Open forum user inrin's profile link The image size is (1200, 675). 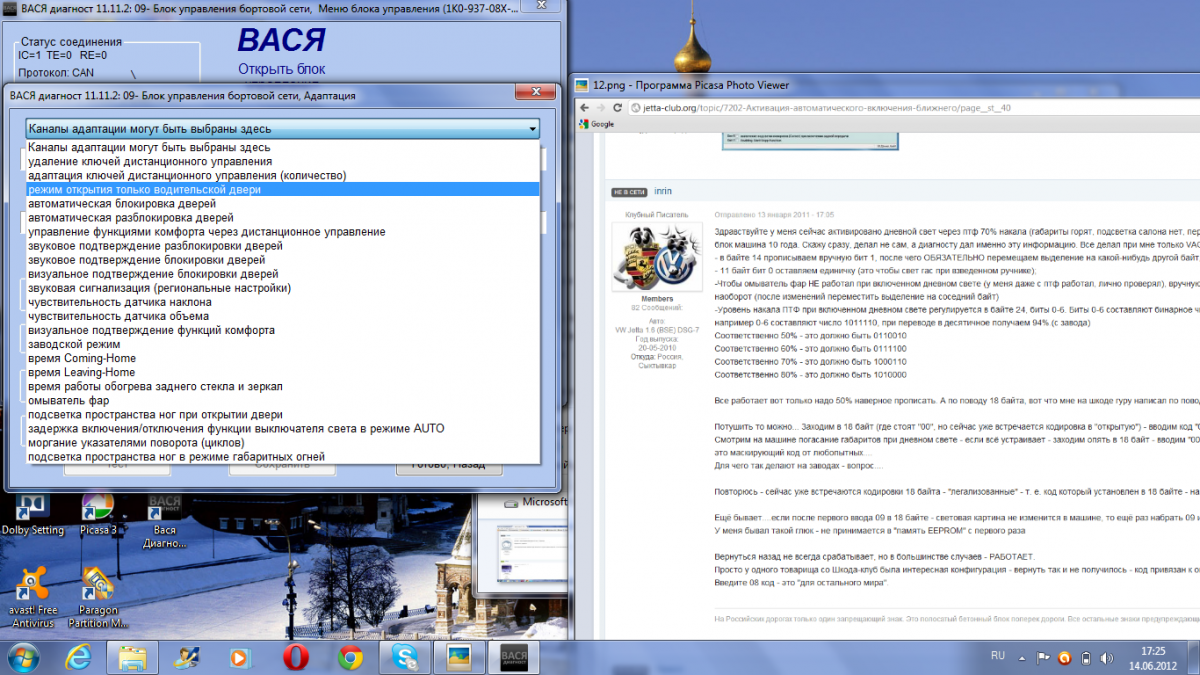(x=663, y=190)
